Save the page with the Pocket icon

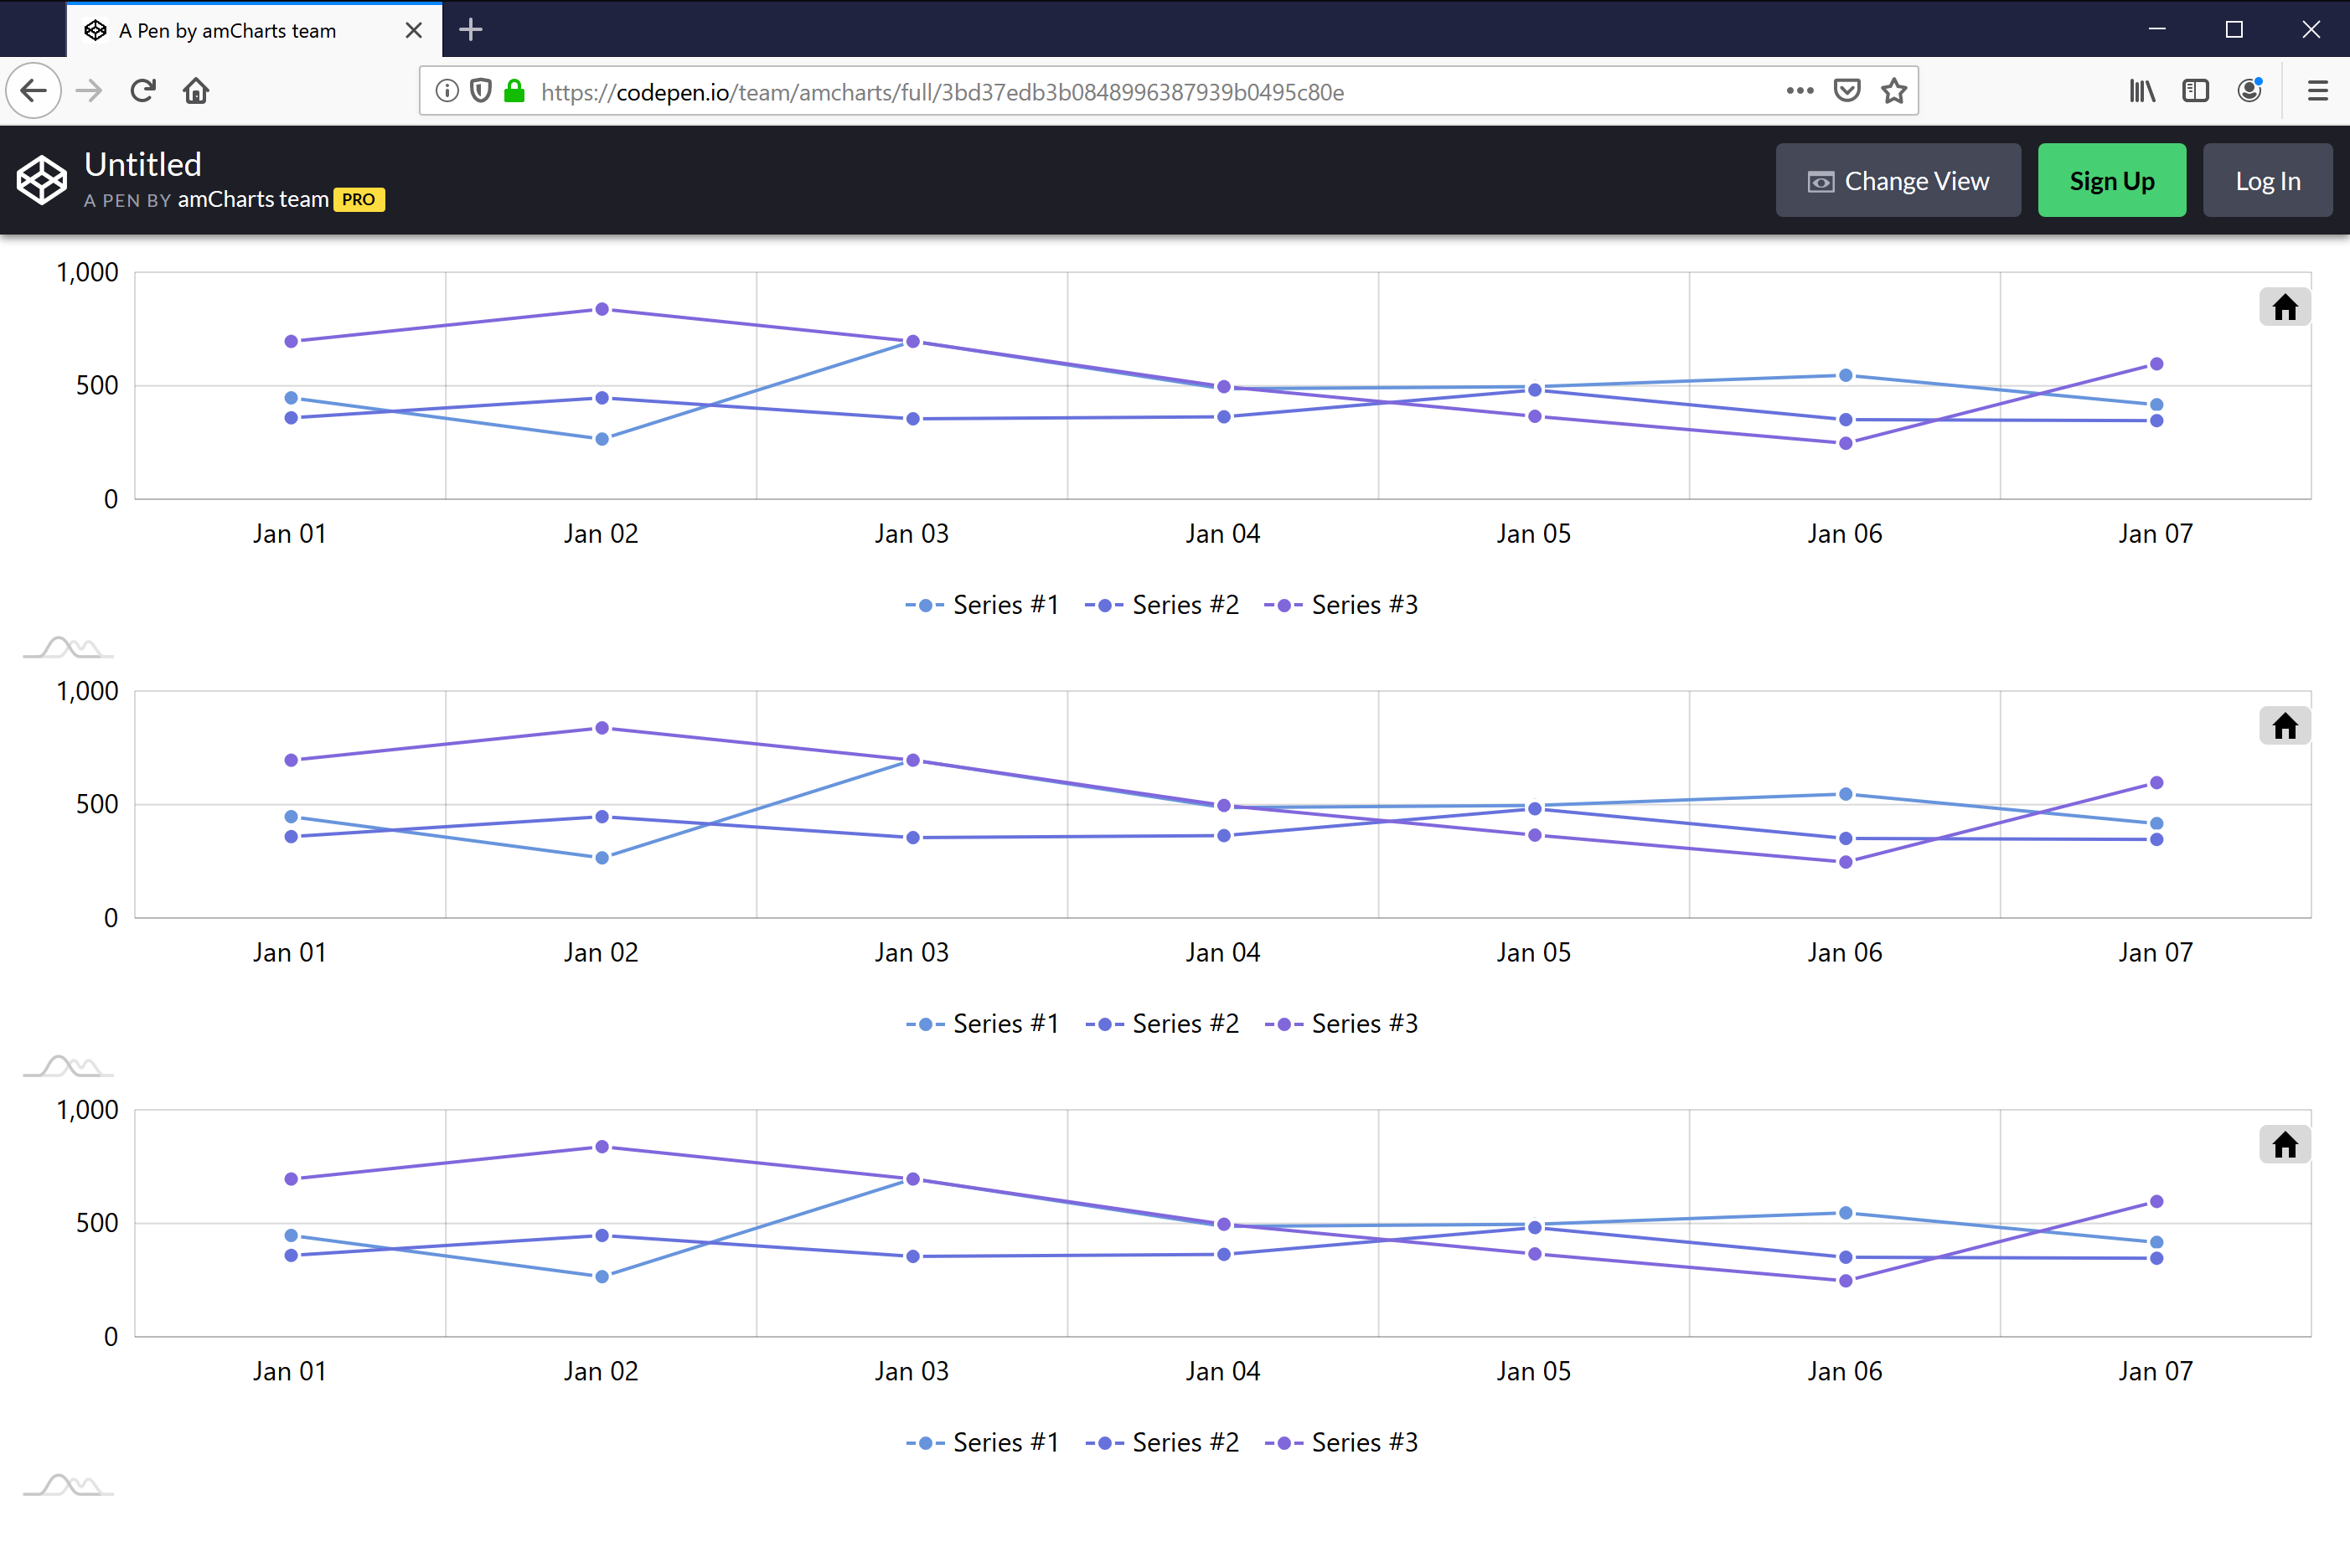(1847, 90)
